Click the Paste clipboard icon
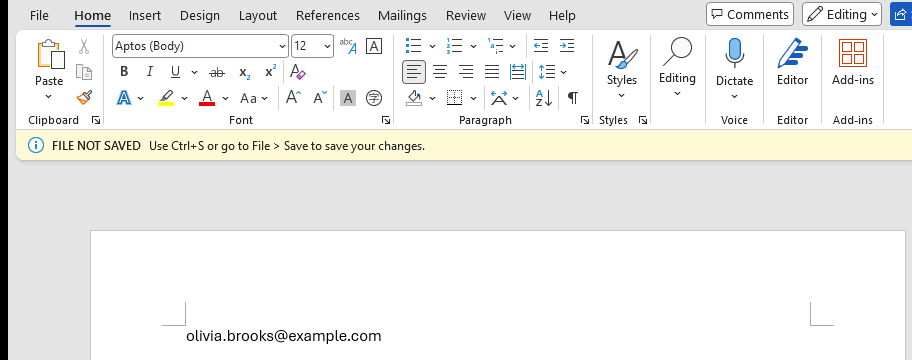 click(x=51, y=54)
